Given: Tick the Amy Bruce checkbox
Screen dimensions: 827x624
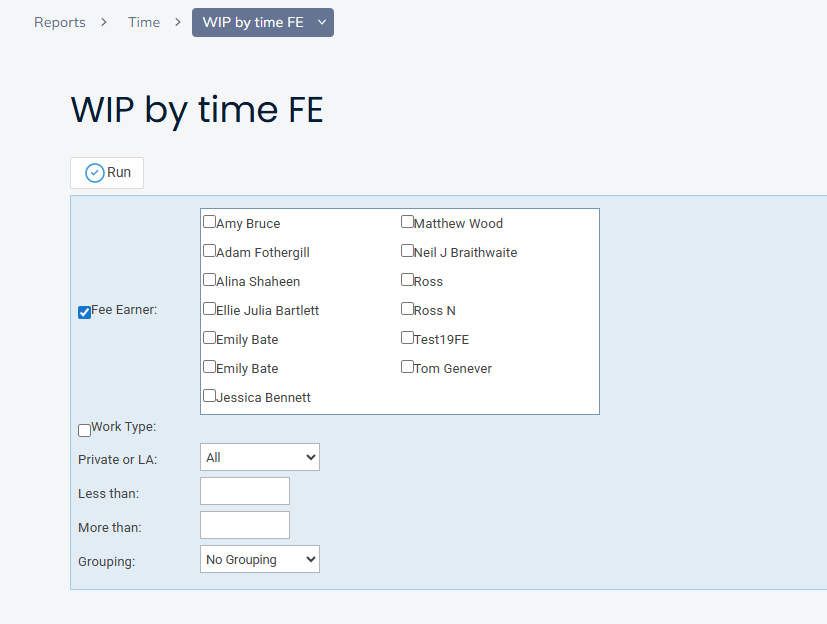Looking at the screenshot, I should click(210, 222).
